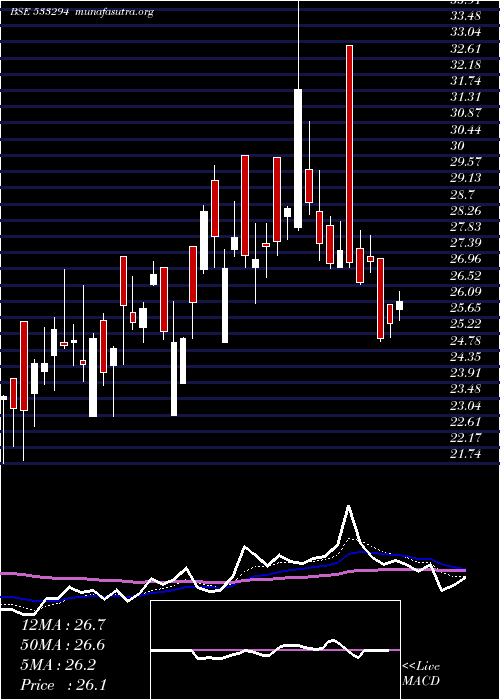Click the 27.39 price axis label
Image resolution: width=500 pixels, height=700 pixels.
466,243
